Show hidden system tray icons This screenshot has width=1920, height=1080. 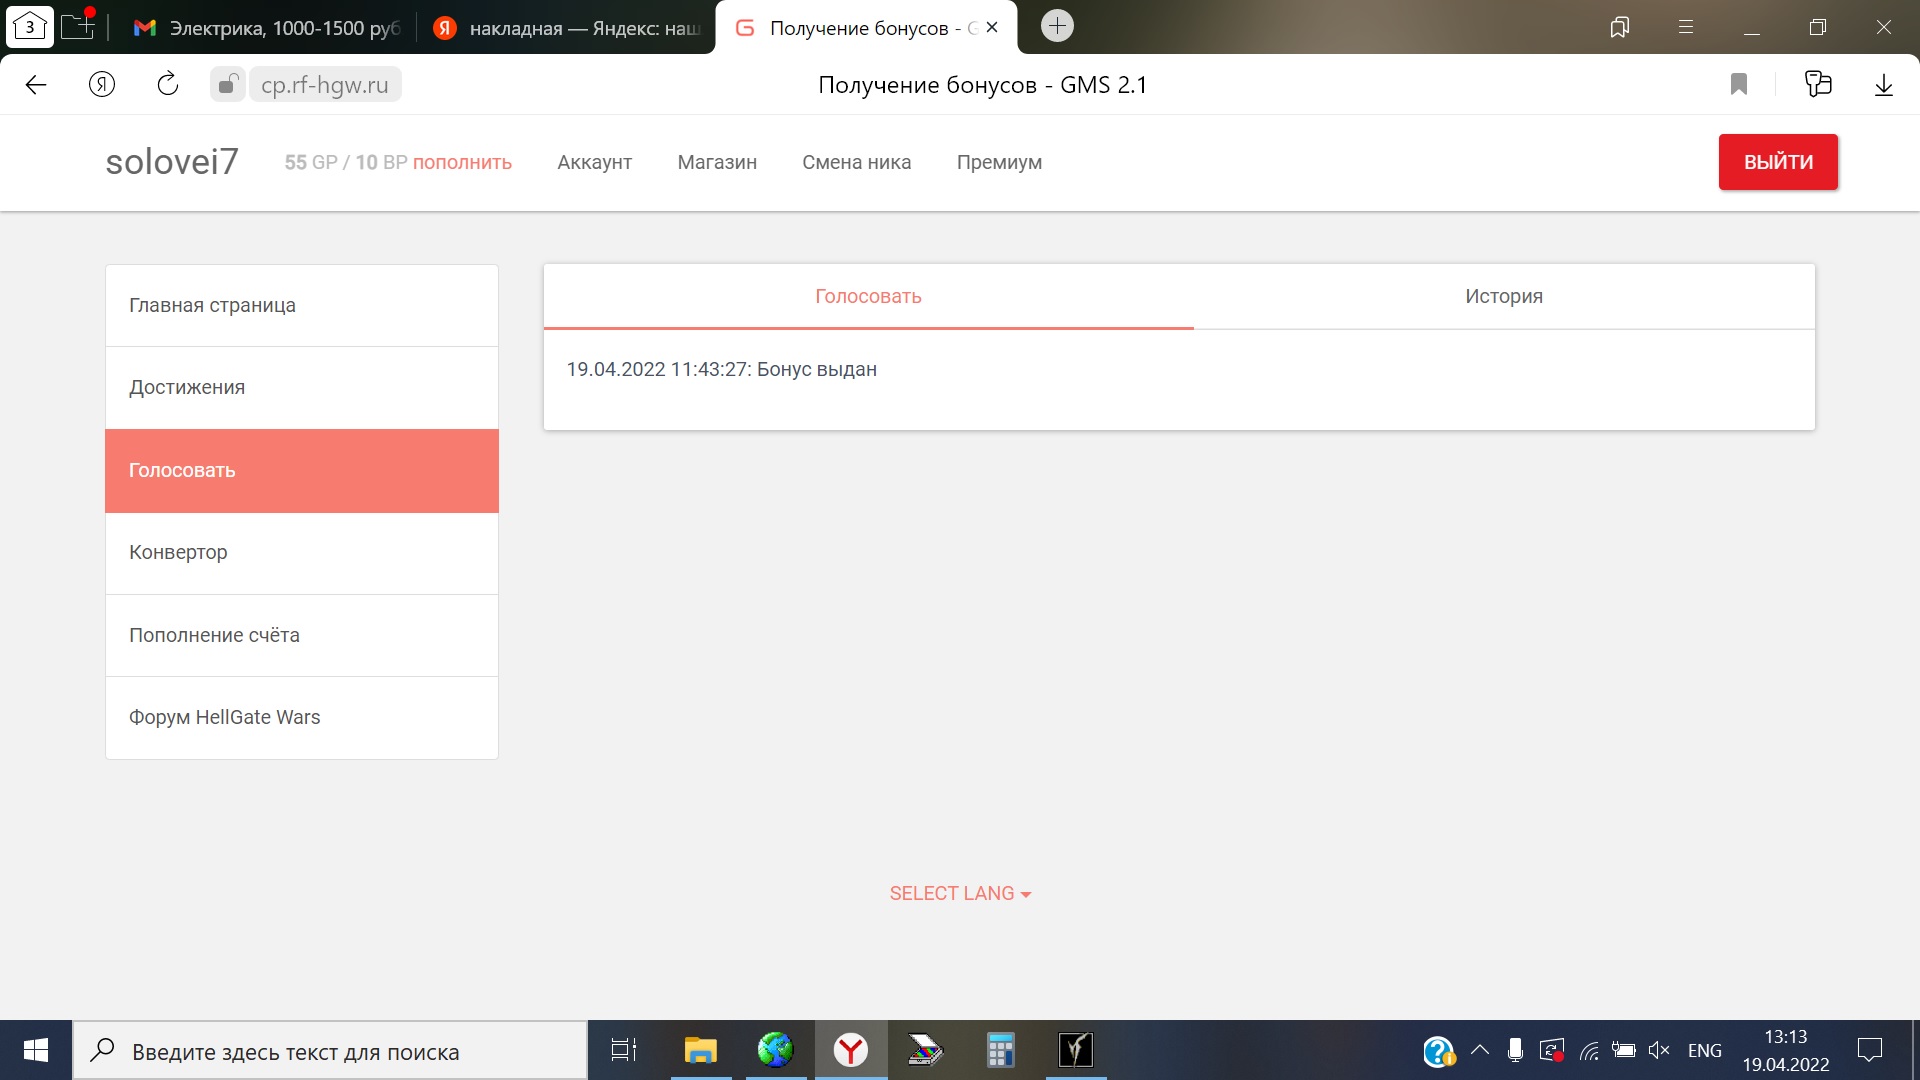coord(1480,1050)
